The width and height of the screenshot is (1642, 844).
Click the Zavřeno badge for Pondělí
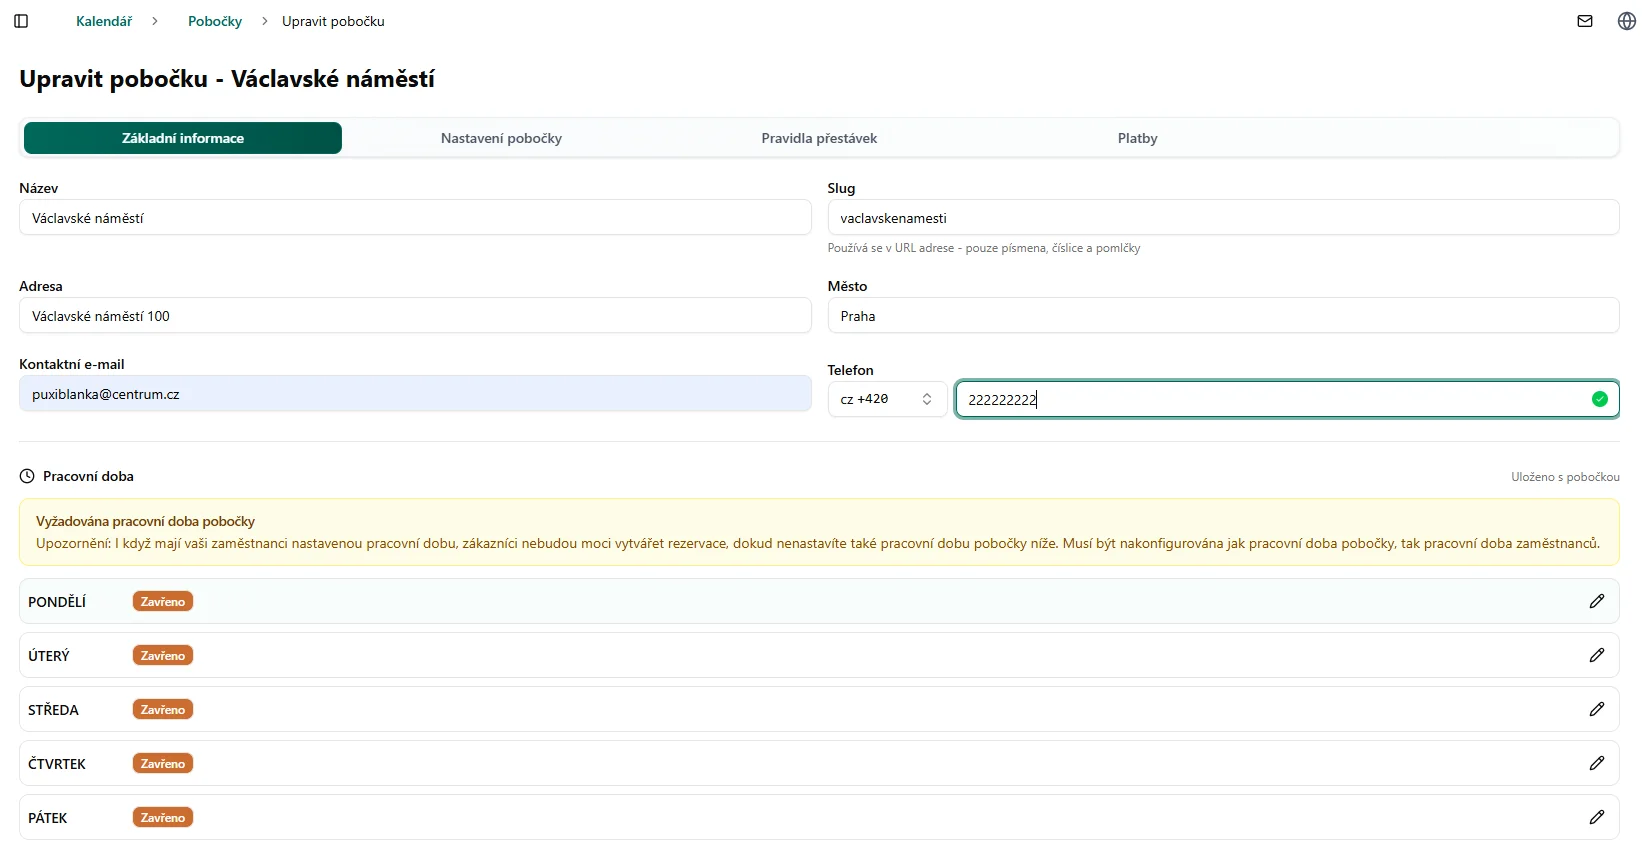pos(163,602)
